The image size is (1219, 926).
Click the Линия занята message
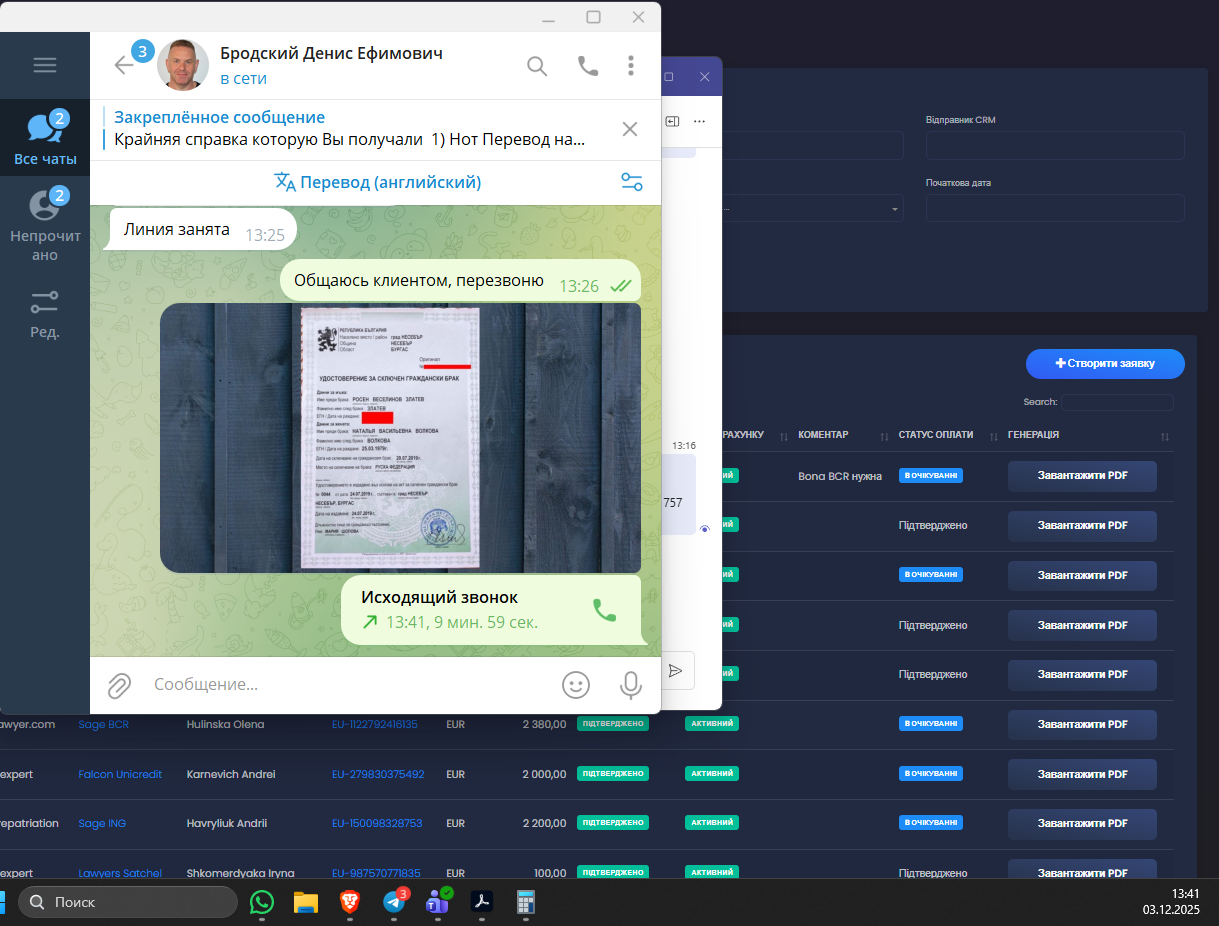pyautogui.click(x=203, y=230)
